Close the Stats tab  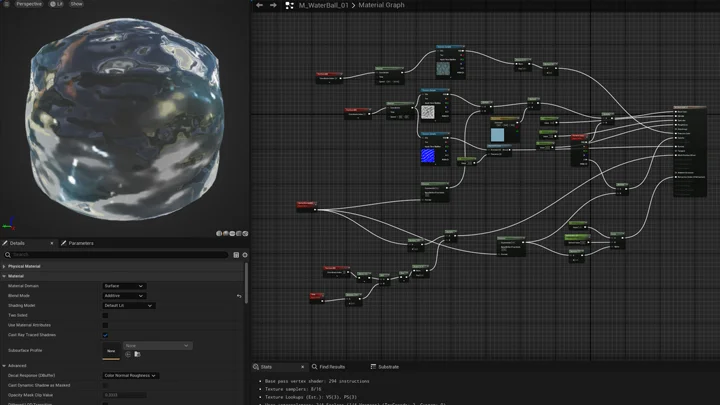click(302, 367)
